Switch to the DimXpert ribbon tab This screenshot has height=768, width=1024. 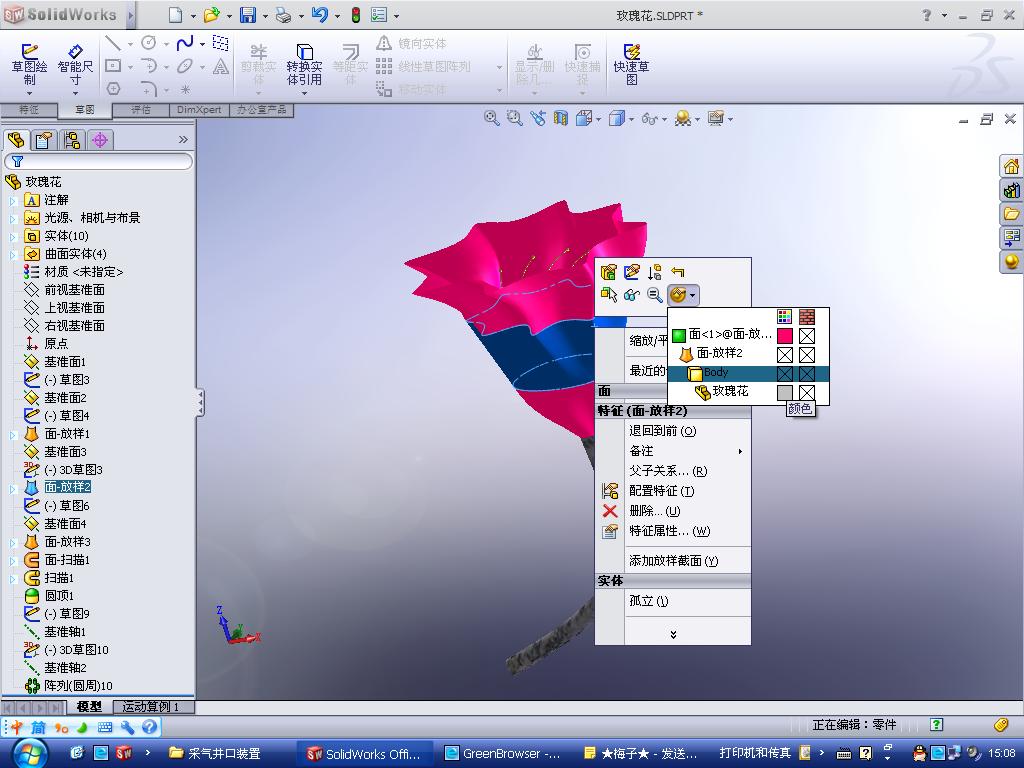pyautogui.click(x=199, y=110)
